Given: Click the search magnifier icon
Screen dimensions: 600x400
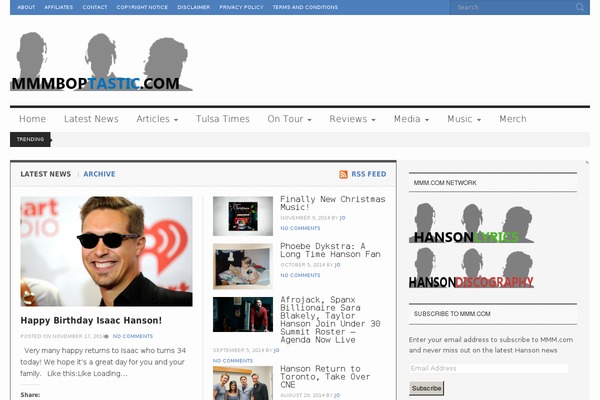Looking at the screenshot, I should coord(580,7).
